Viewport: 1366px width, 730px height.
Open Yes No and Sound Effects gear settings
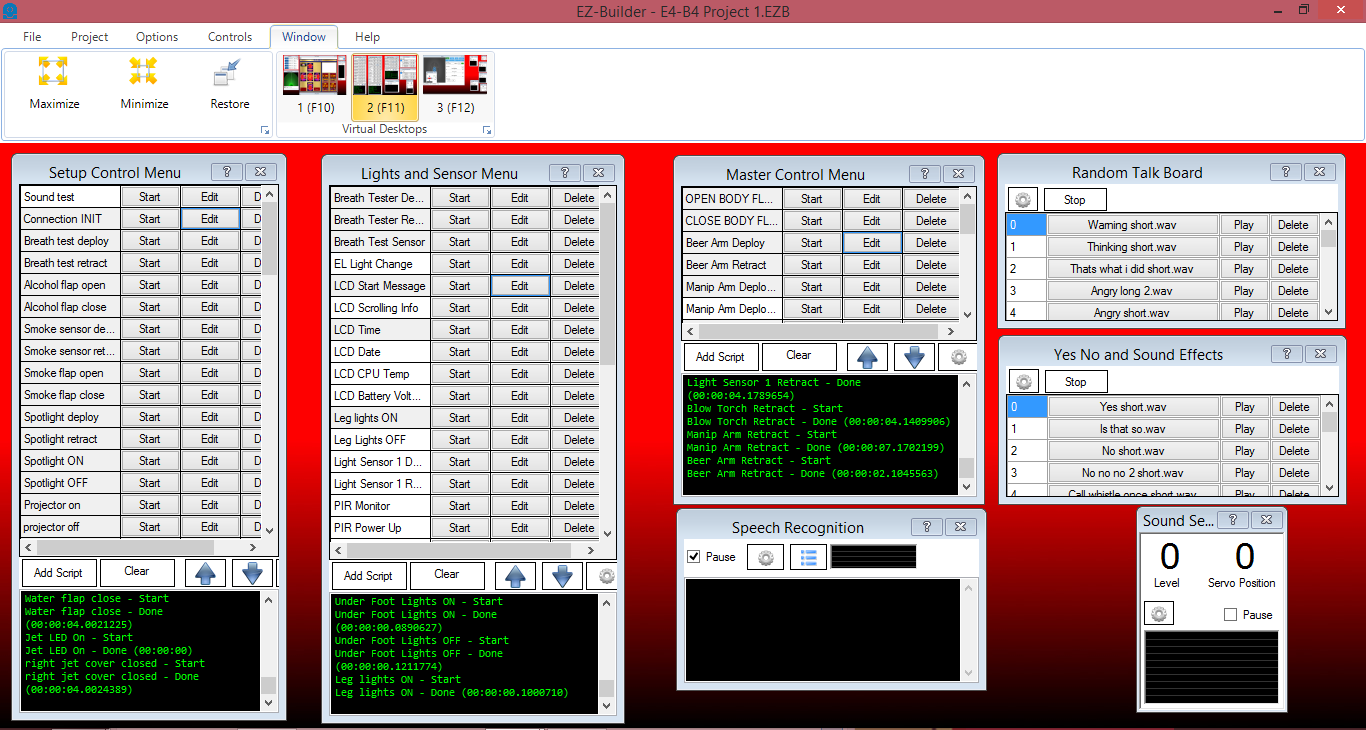pyautogui.click(x=1024, y=381)
